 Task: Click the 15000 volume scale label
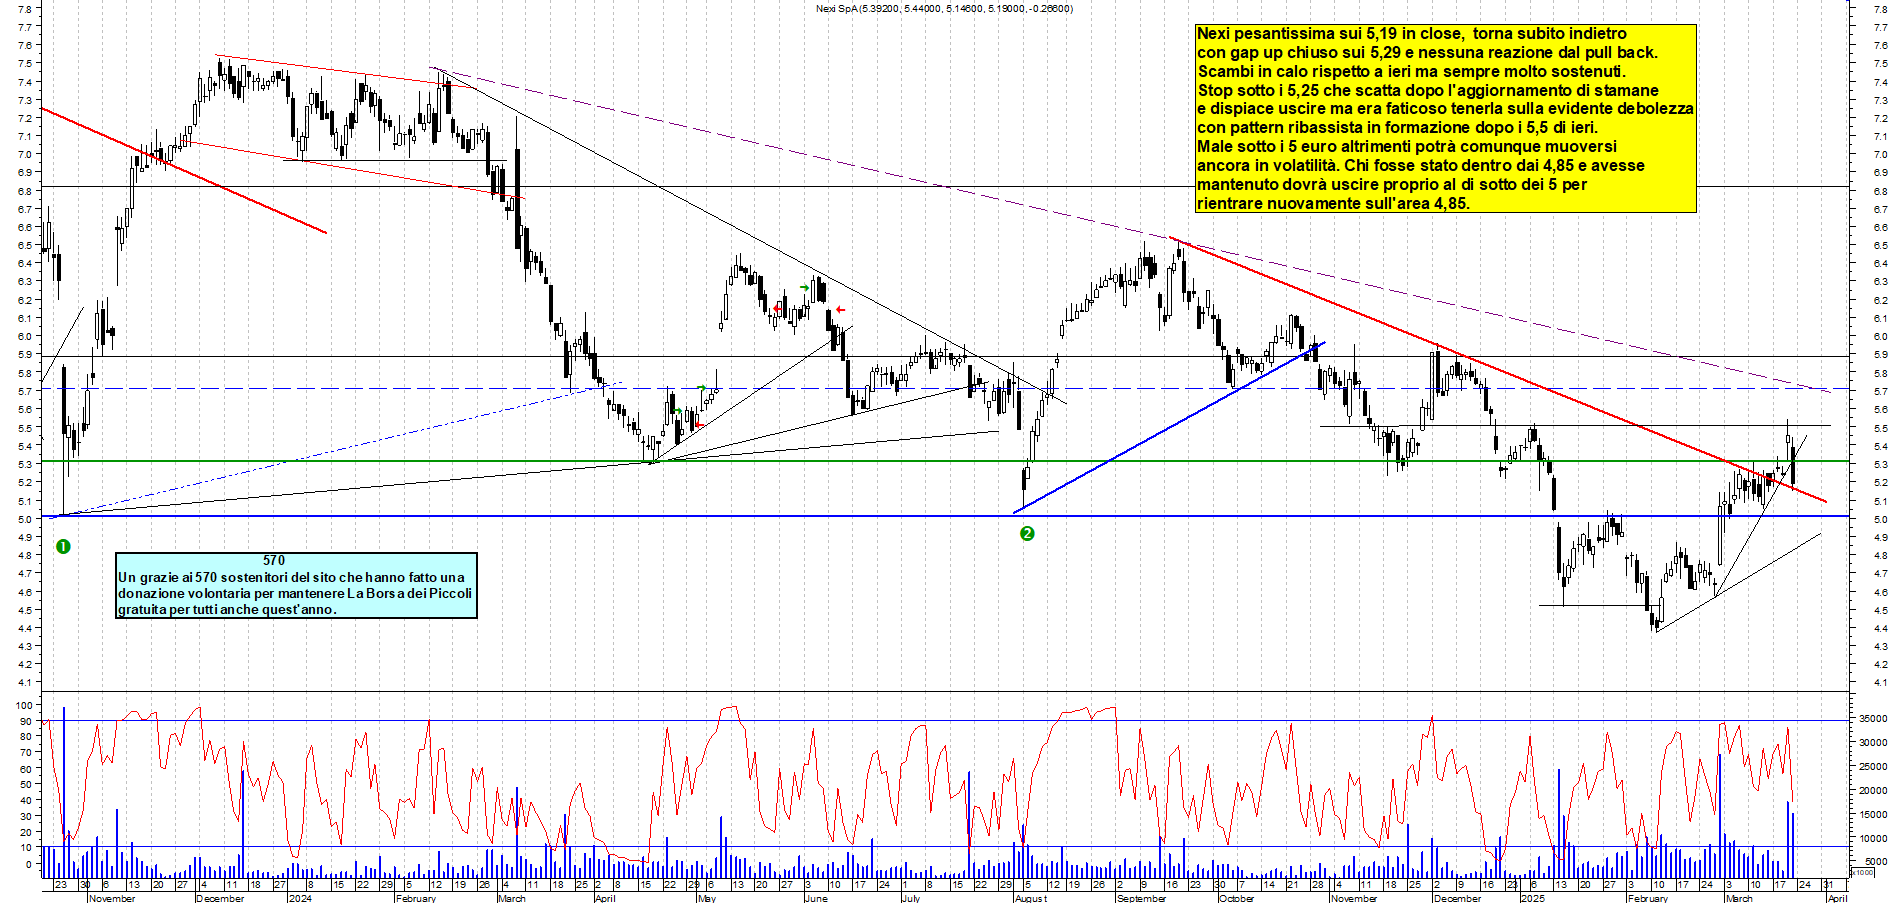[1872, 814]
